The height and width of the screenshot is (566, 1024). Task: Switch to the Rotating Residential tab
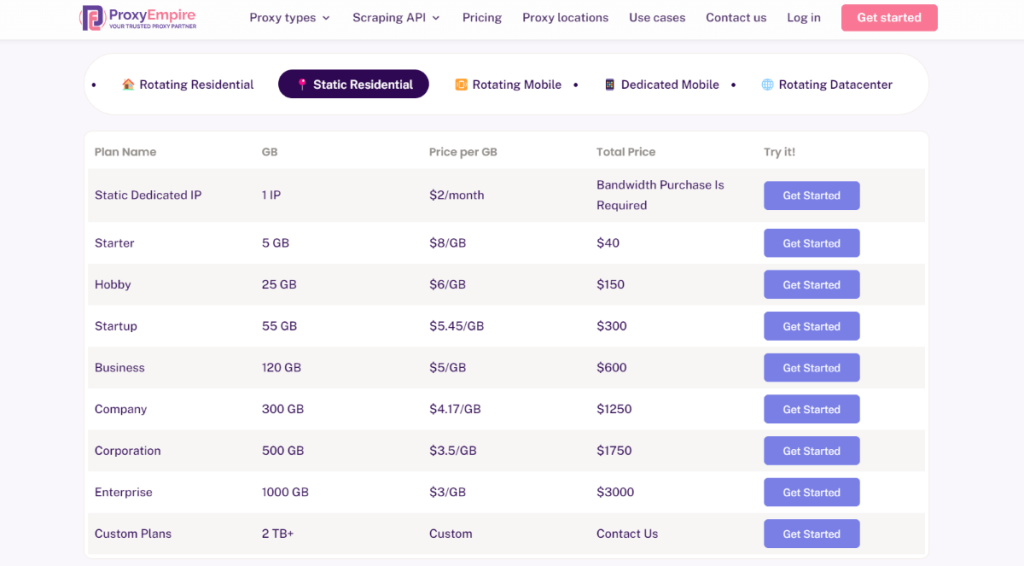[x=196, y=85]
